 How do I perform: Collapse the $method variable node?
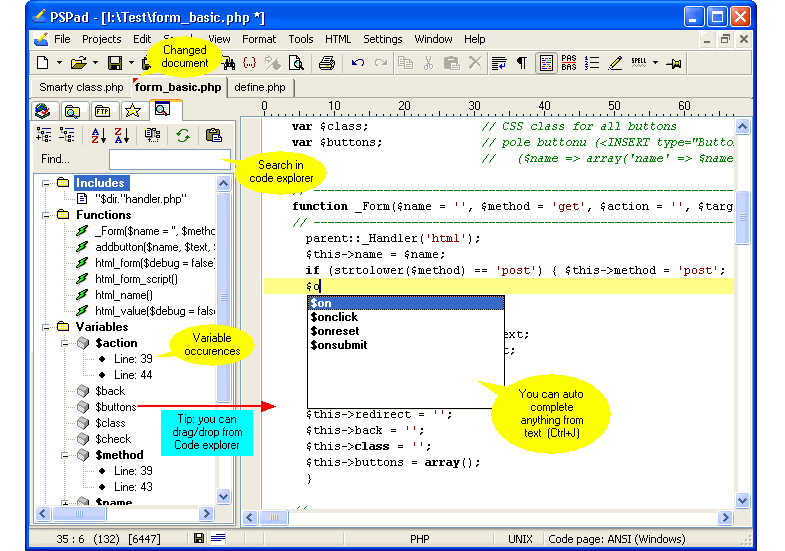pos(65,455)
